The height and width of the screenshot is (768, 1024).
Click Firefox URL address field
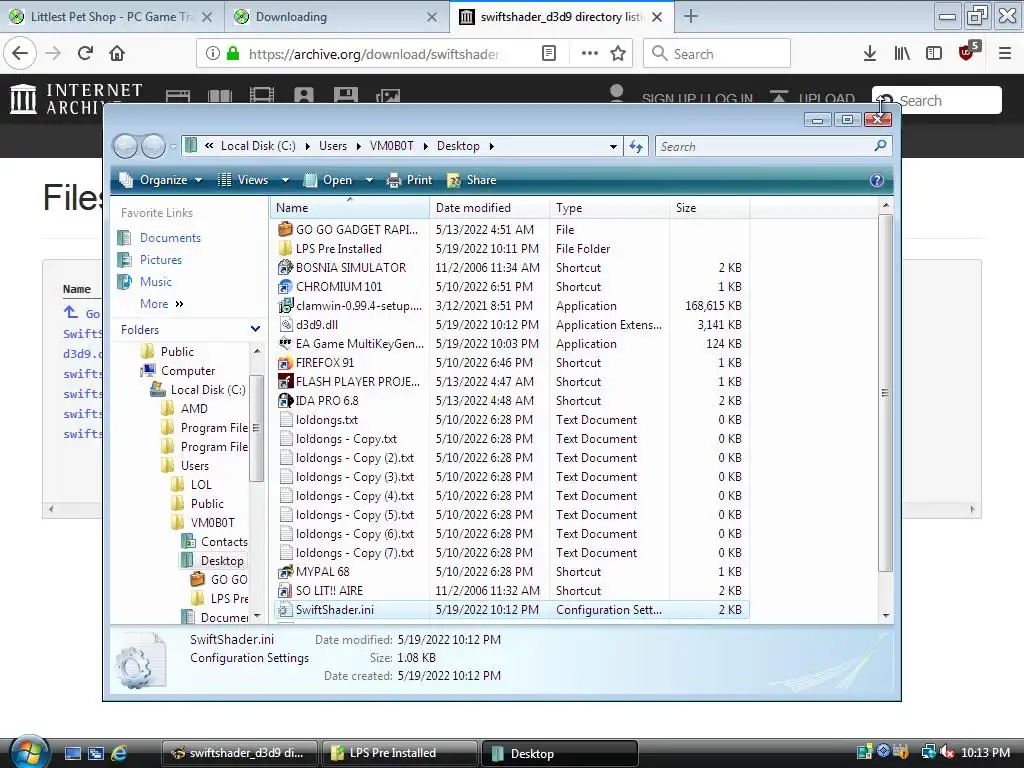[x=375, y=54]
